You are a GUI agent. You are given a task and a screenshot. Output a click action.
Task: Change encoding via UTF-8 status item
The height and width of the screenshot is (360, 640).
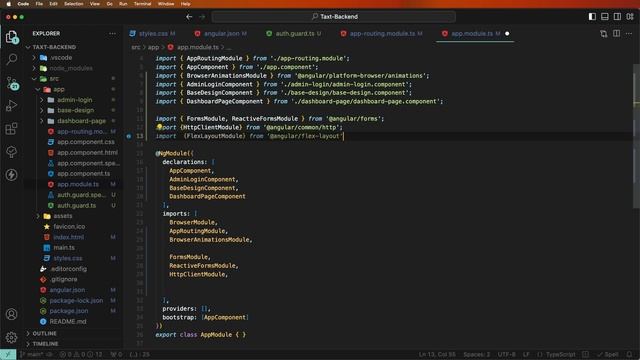tap(507, 354)
